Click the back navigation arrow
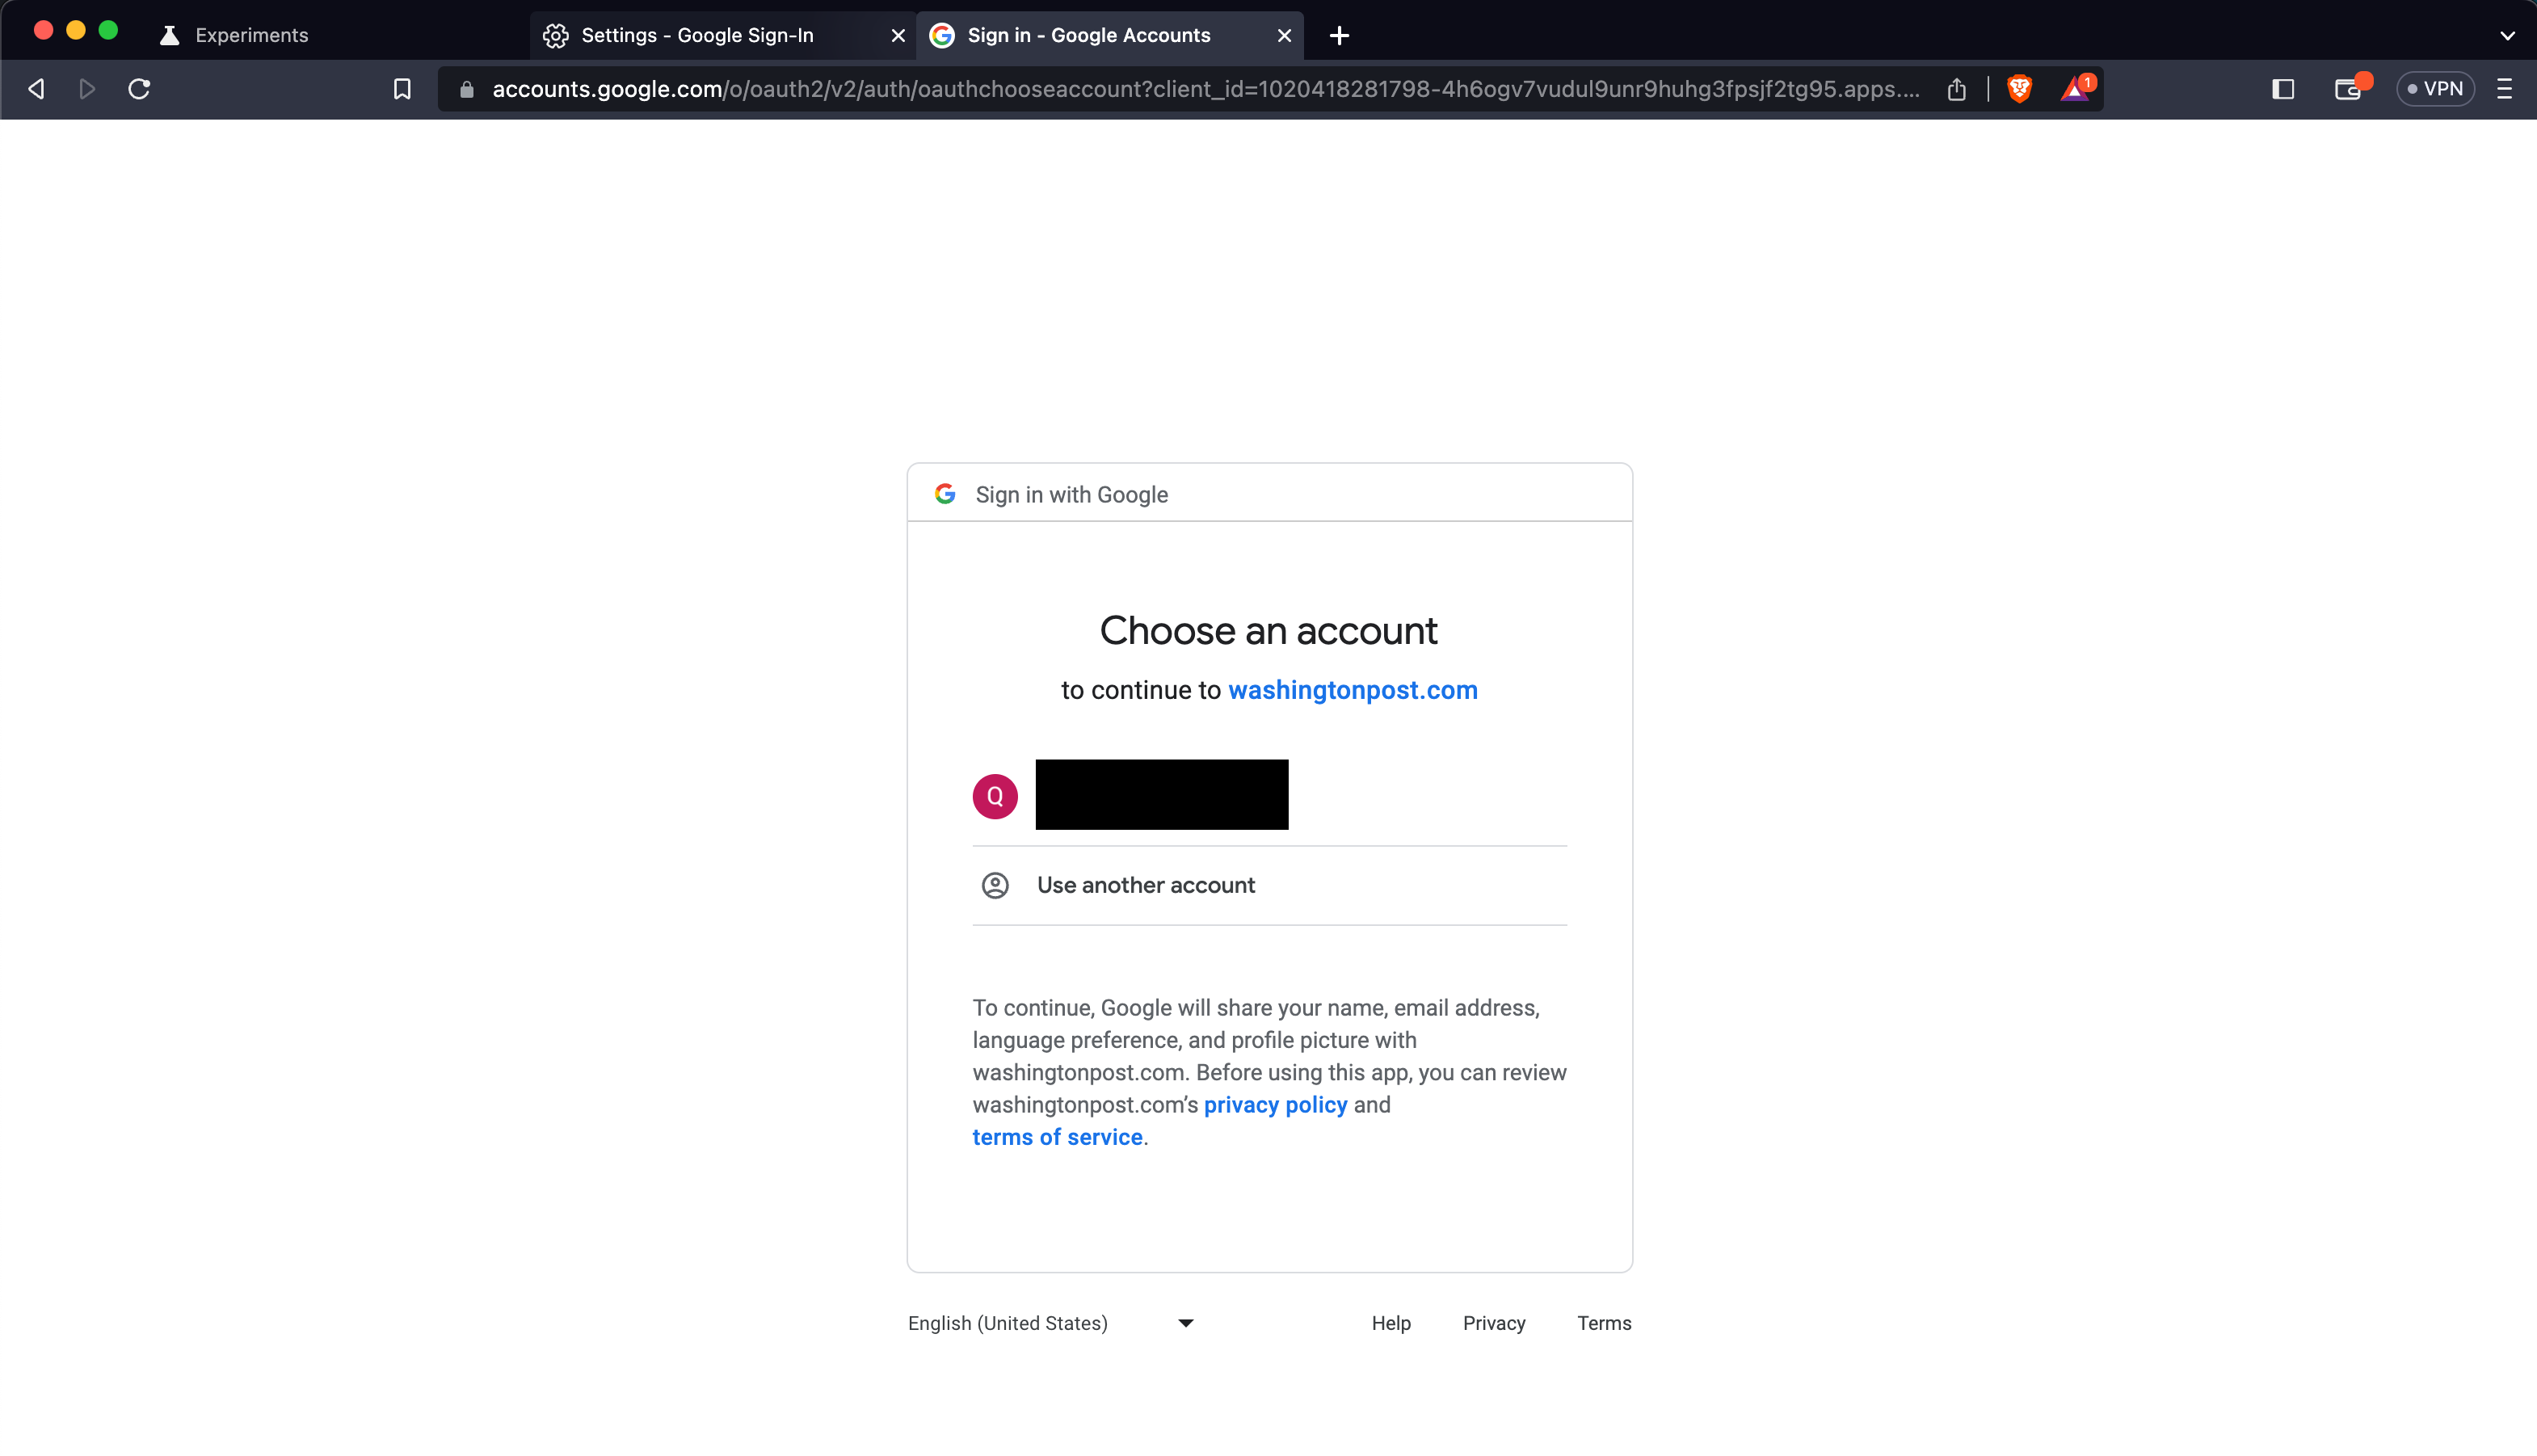 pos(35,89)
